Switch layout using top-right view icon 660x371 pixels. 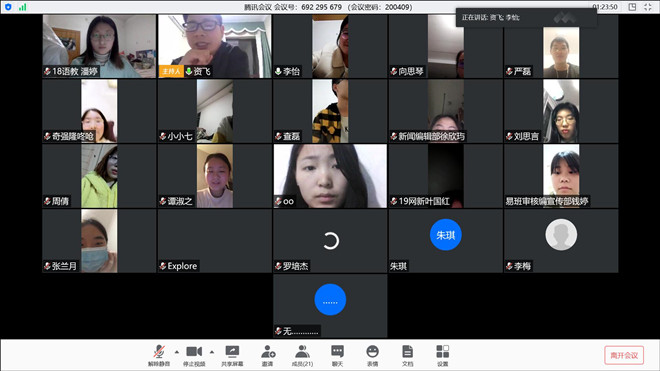(632, 7)
